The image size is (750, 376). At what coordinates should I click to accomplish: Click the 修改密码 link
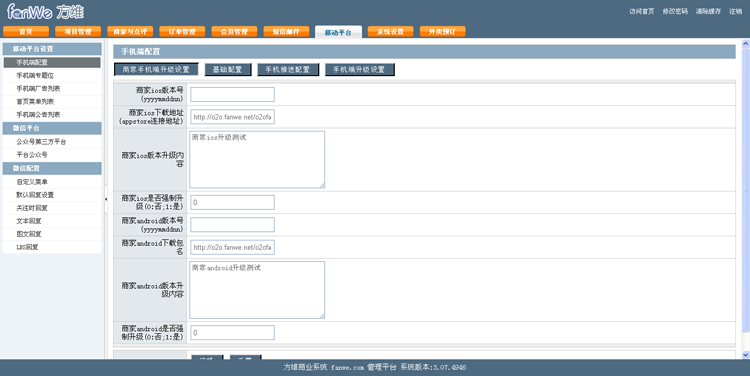coord(675,11)
